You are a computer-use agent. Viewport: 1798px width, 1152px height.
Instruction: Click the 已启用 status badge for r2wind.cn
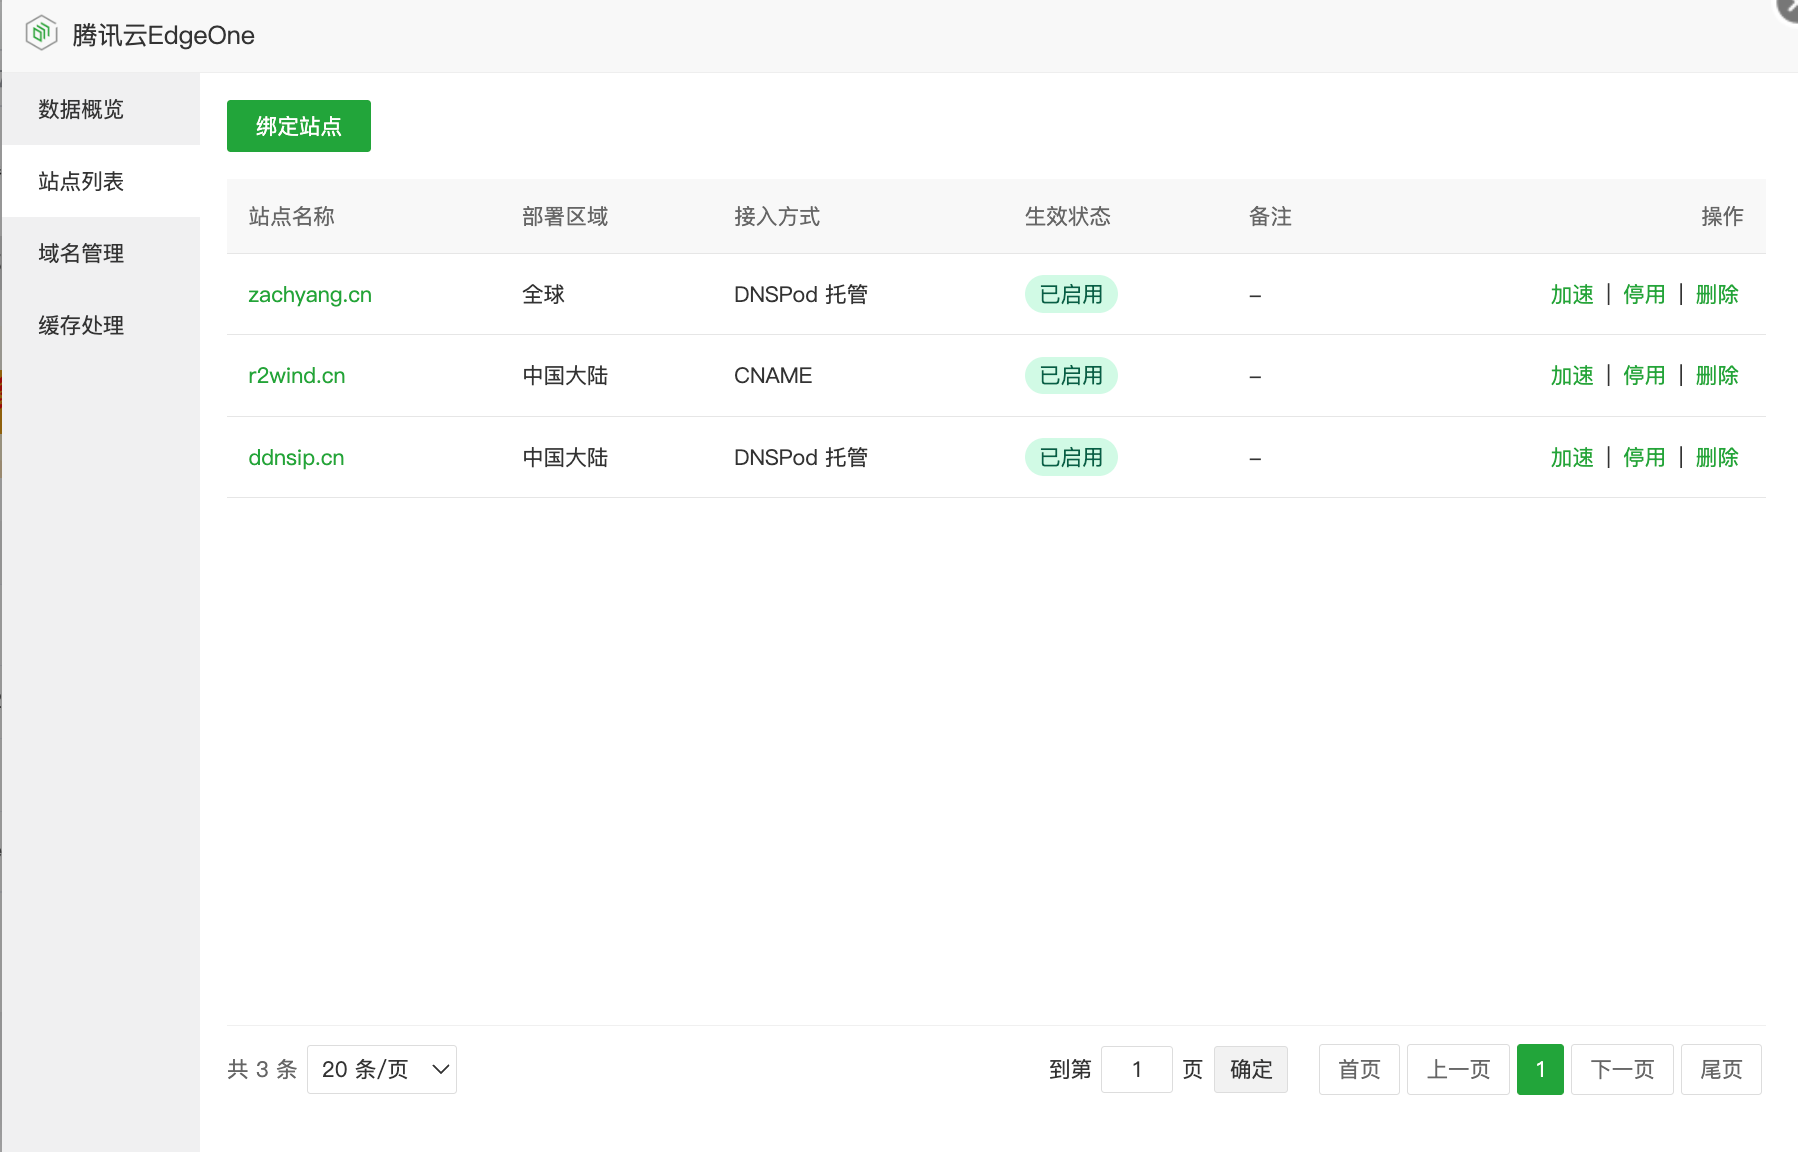tap(1070, 375)
